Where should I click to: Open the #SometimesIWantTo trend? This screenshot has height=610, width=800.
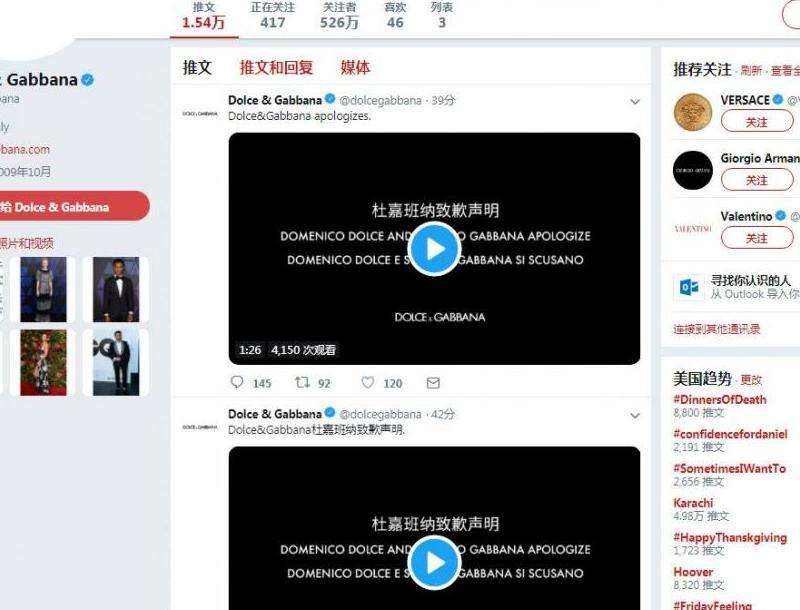(x=729, y=468)
